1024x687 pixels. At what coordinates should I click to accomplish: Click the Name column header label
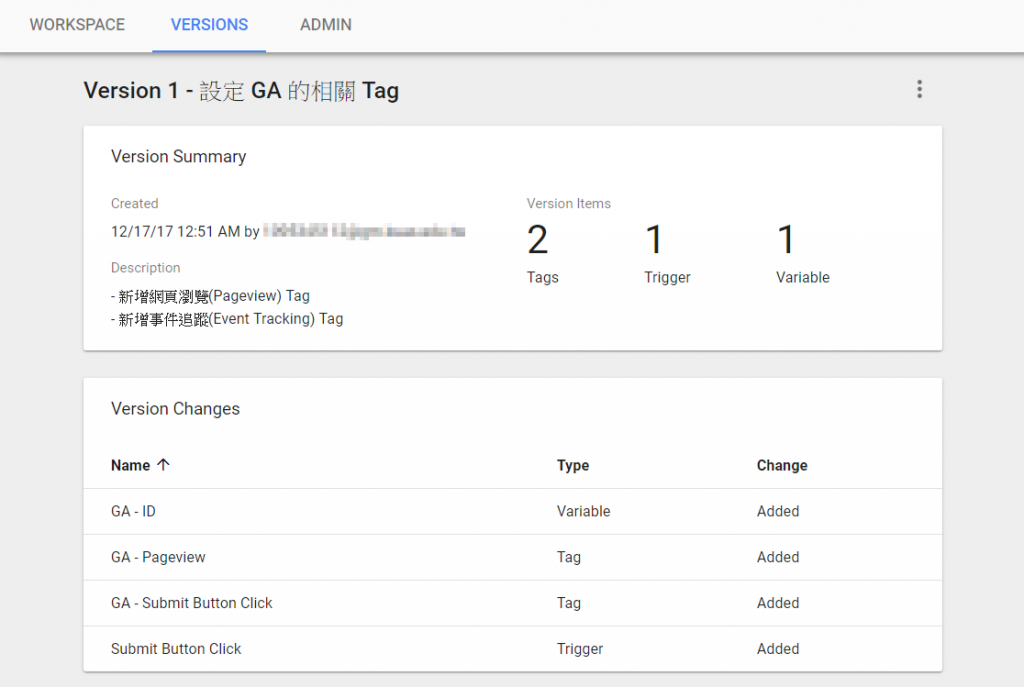pyautogui.click(x=130, y=465)
